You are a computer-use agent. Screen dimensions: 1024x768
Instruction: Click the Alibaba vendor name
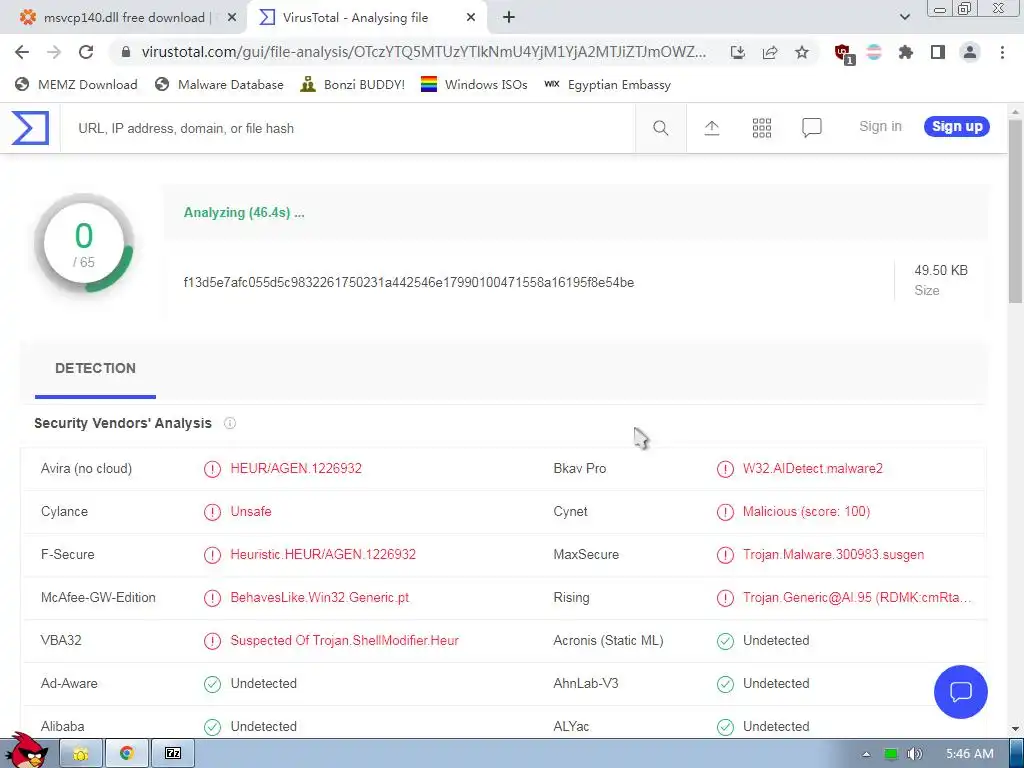pyautogui.click(x=62, y=726)
